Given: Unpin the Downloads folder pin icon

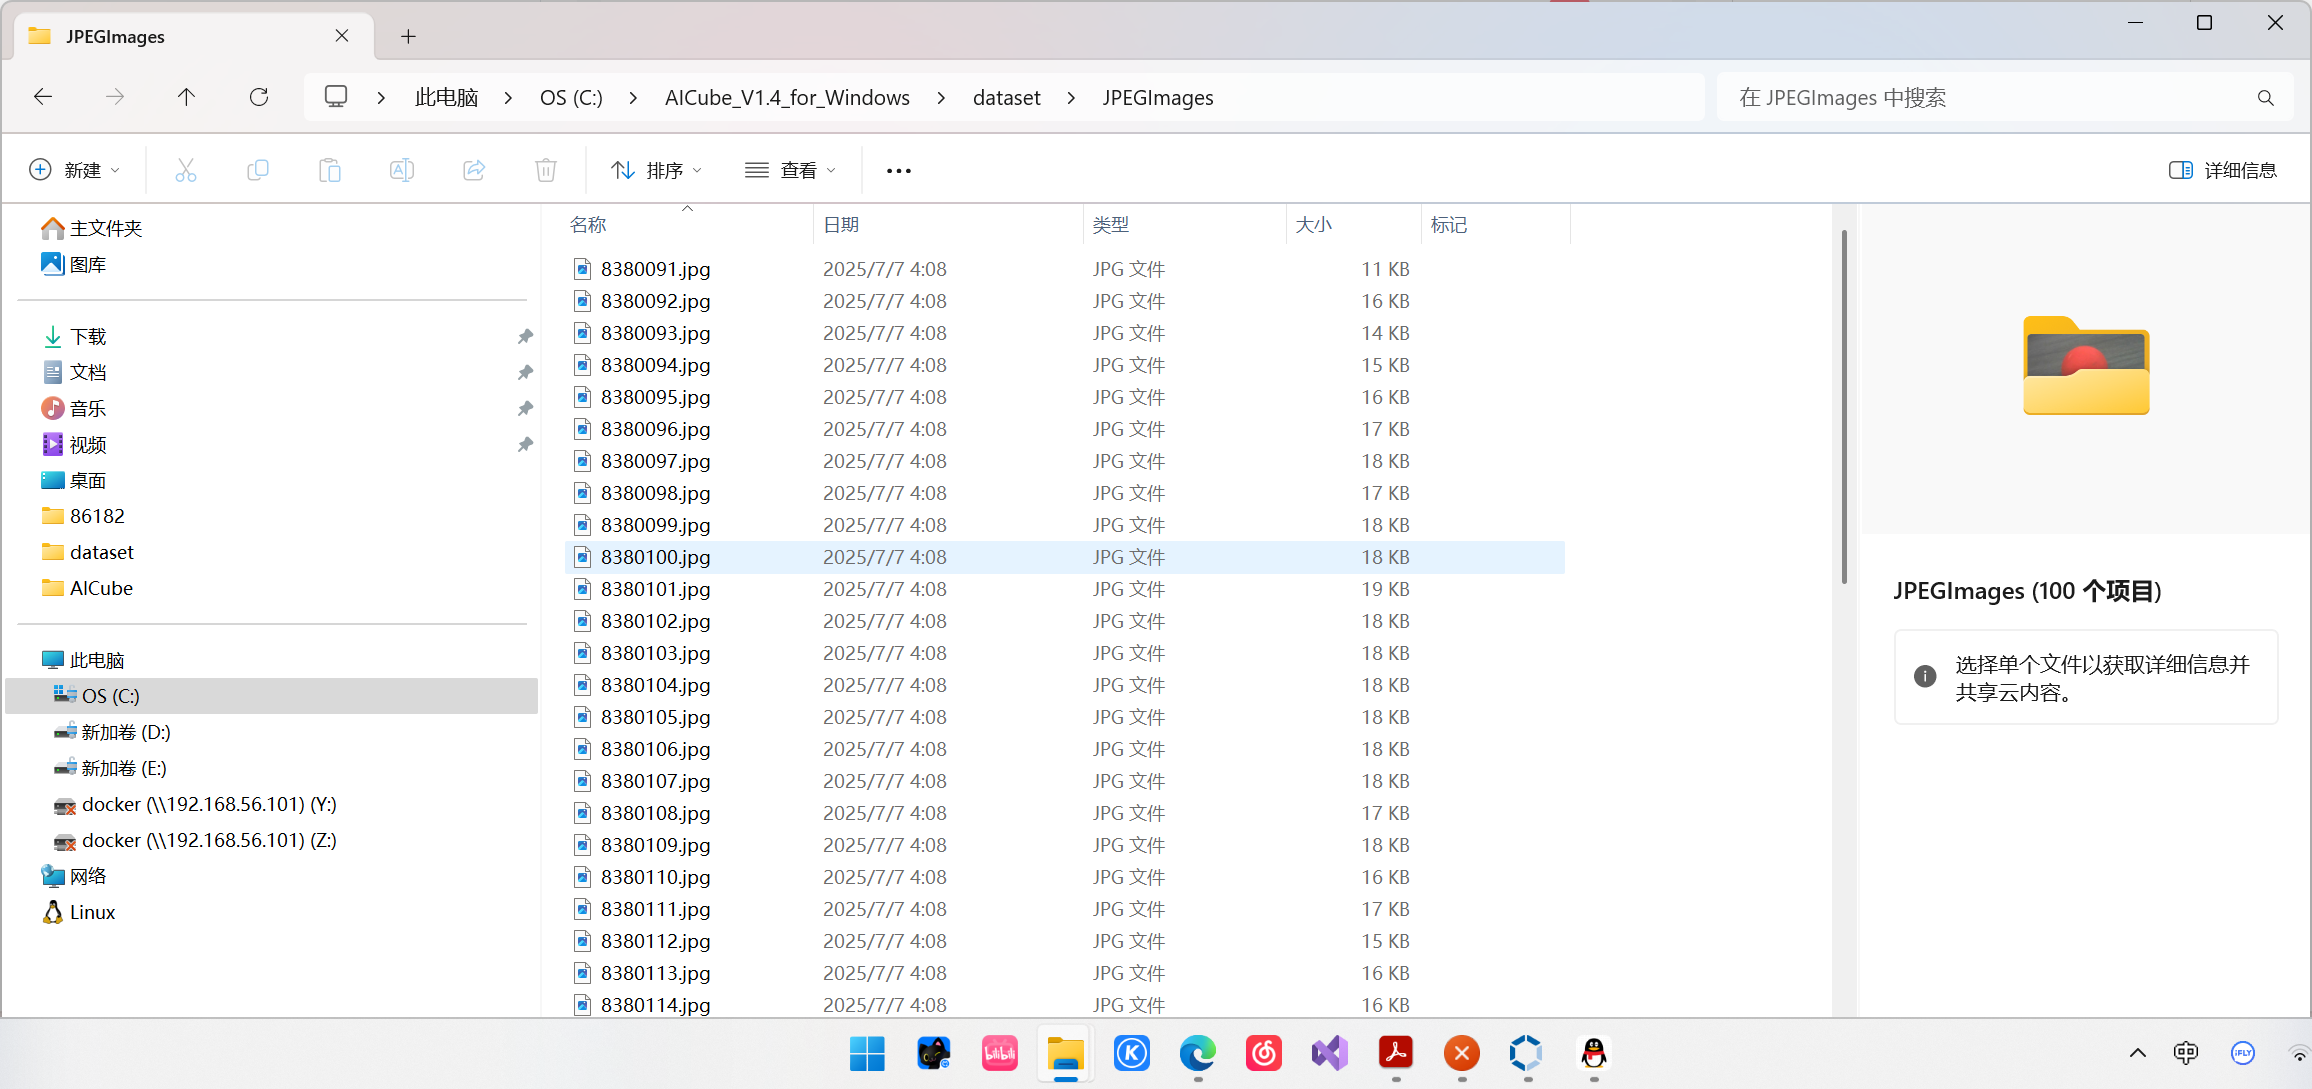Looking at the screenshot, I should (525, 337).
